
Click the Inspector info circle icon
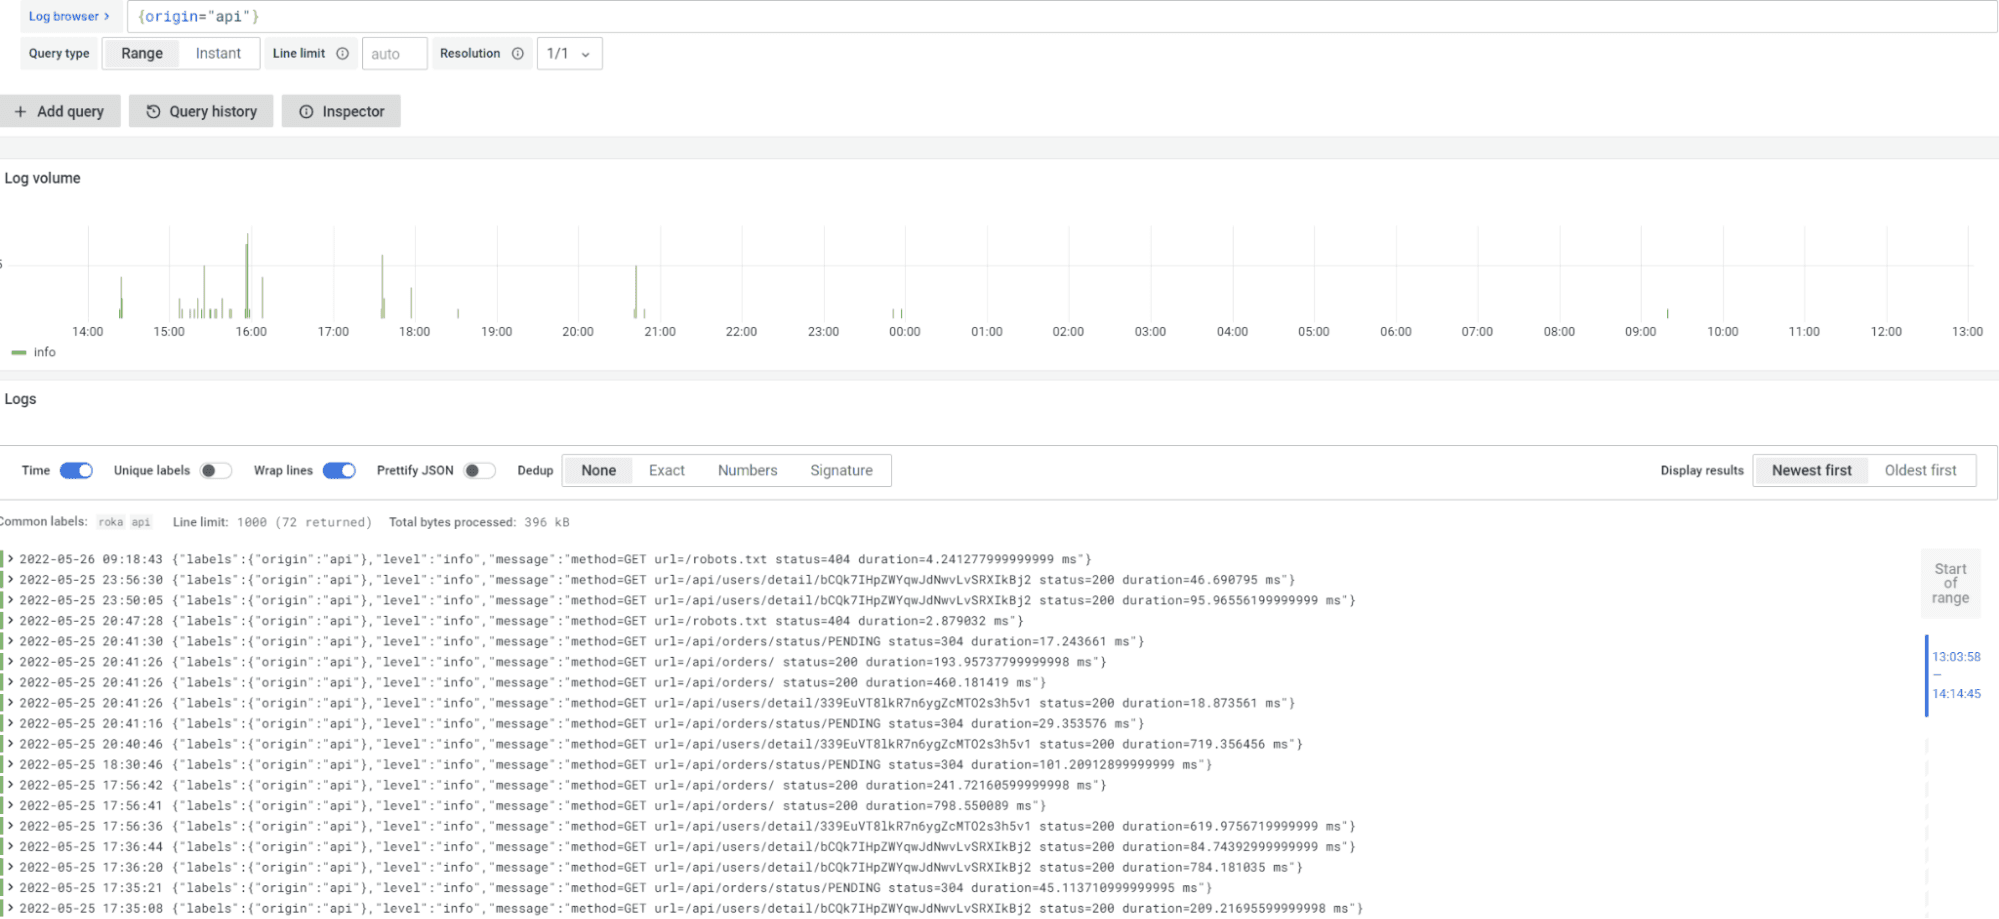click(x=306, y=111)
